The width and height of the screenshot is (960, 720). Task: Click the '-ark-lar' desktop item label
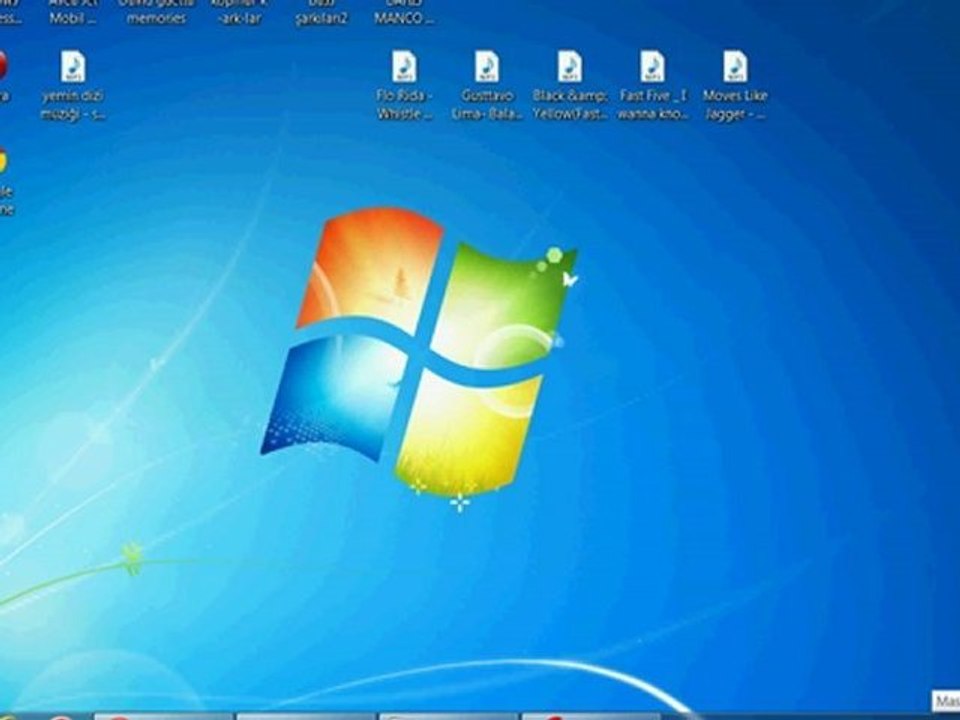(x=239, y=18)
